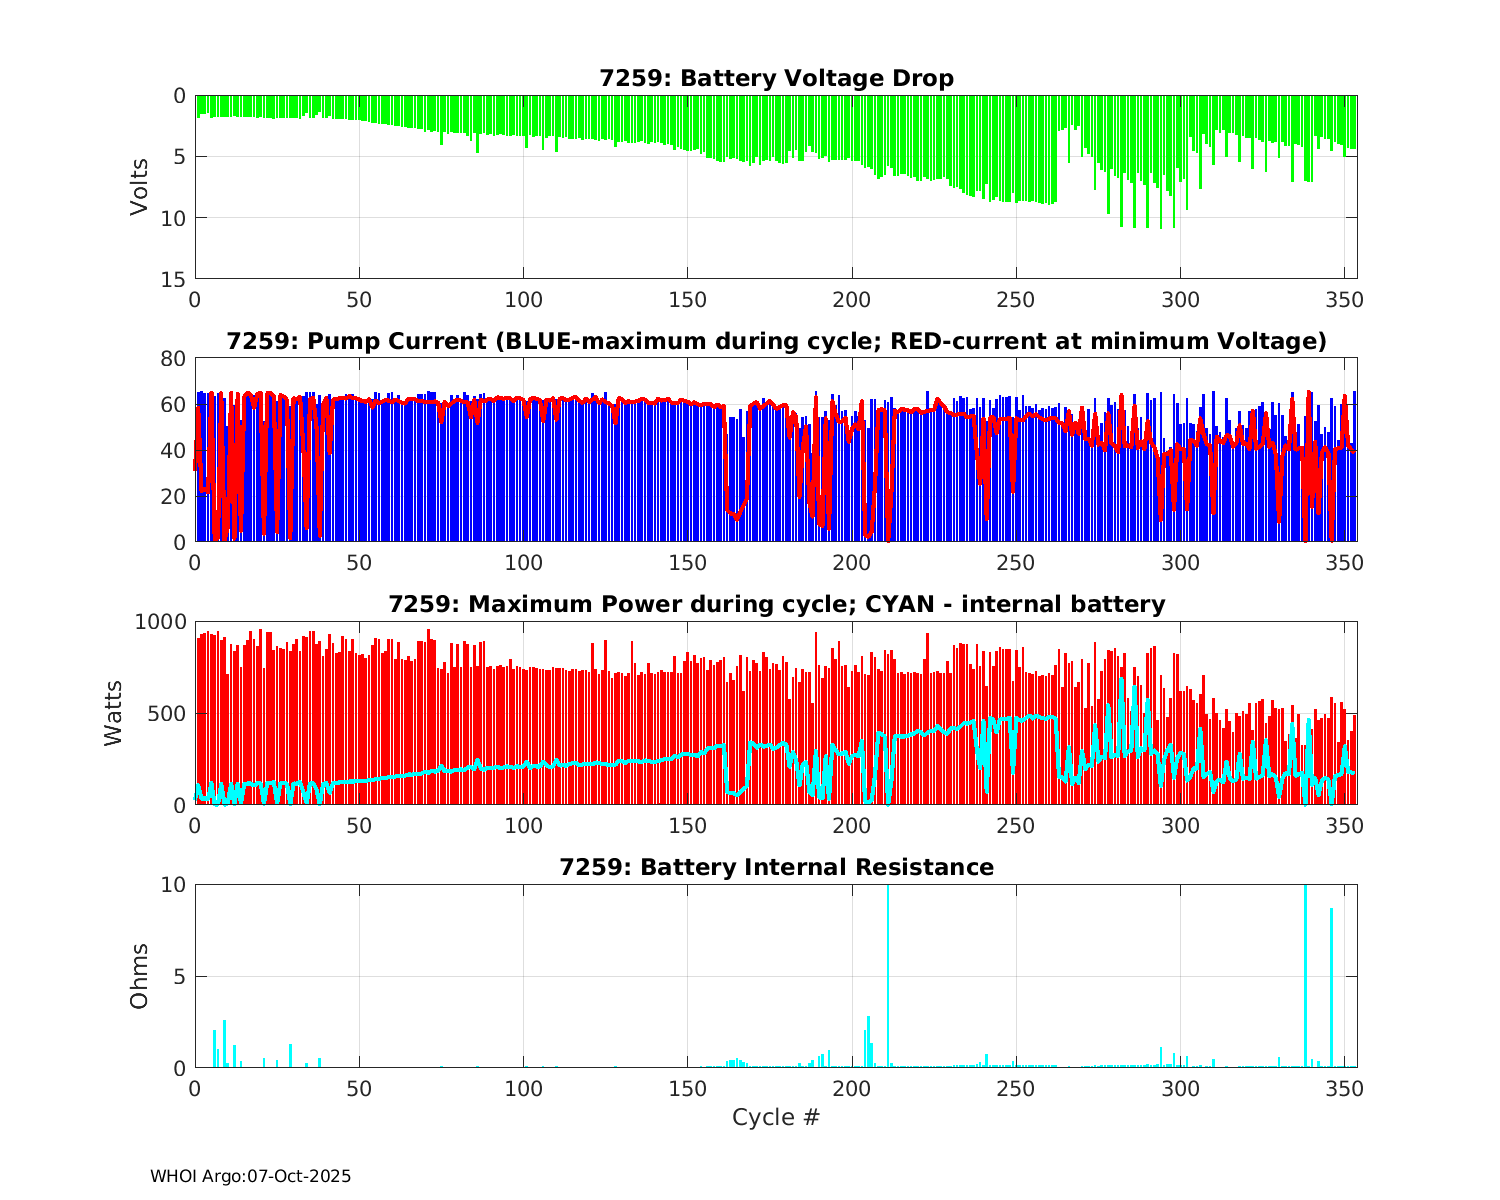Click the 100 tick under Battery Voltage chart

click(523, 299)
